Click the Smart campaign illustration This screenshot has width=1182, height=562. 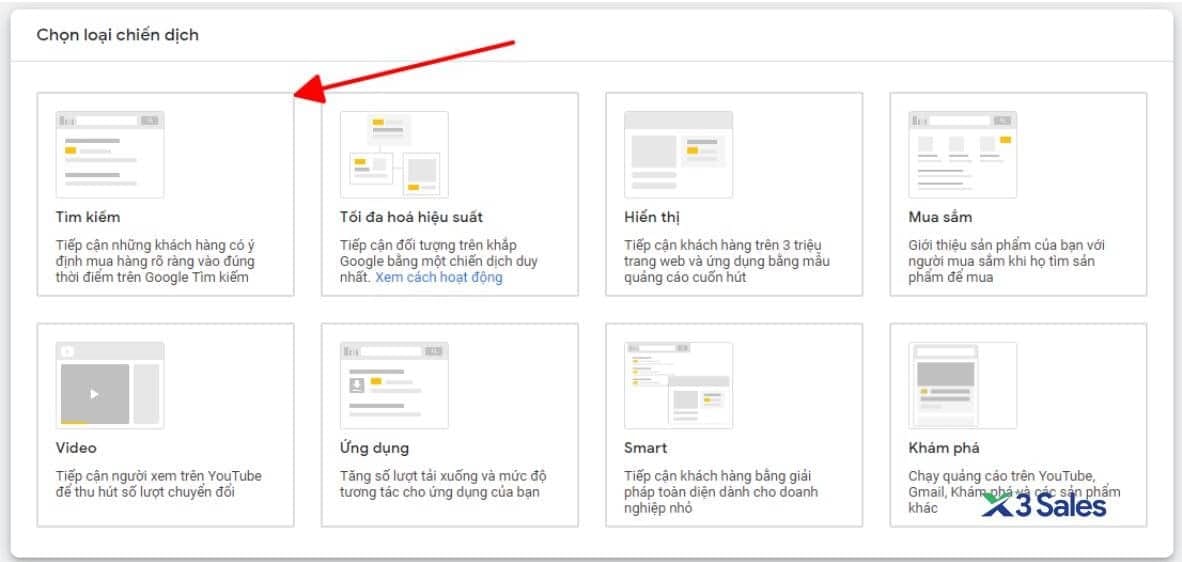678,386
